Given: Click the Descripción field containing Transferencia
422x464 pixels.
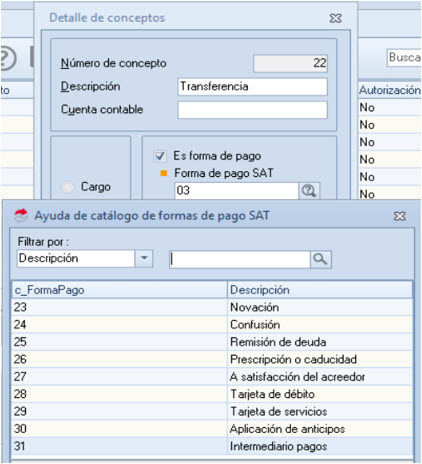Looking at the screenshot, I should (x=252, y=87).
